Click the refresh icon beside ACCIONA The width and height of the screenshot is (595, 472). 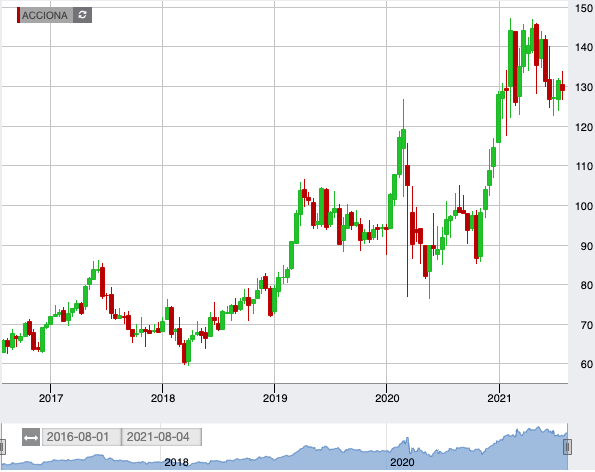tap(82, 15)
